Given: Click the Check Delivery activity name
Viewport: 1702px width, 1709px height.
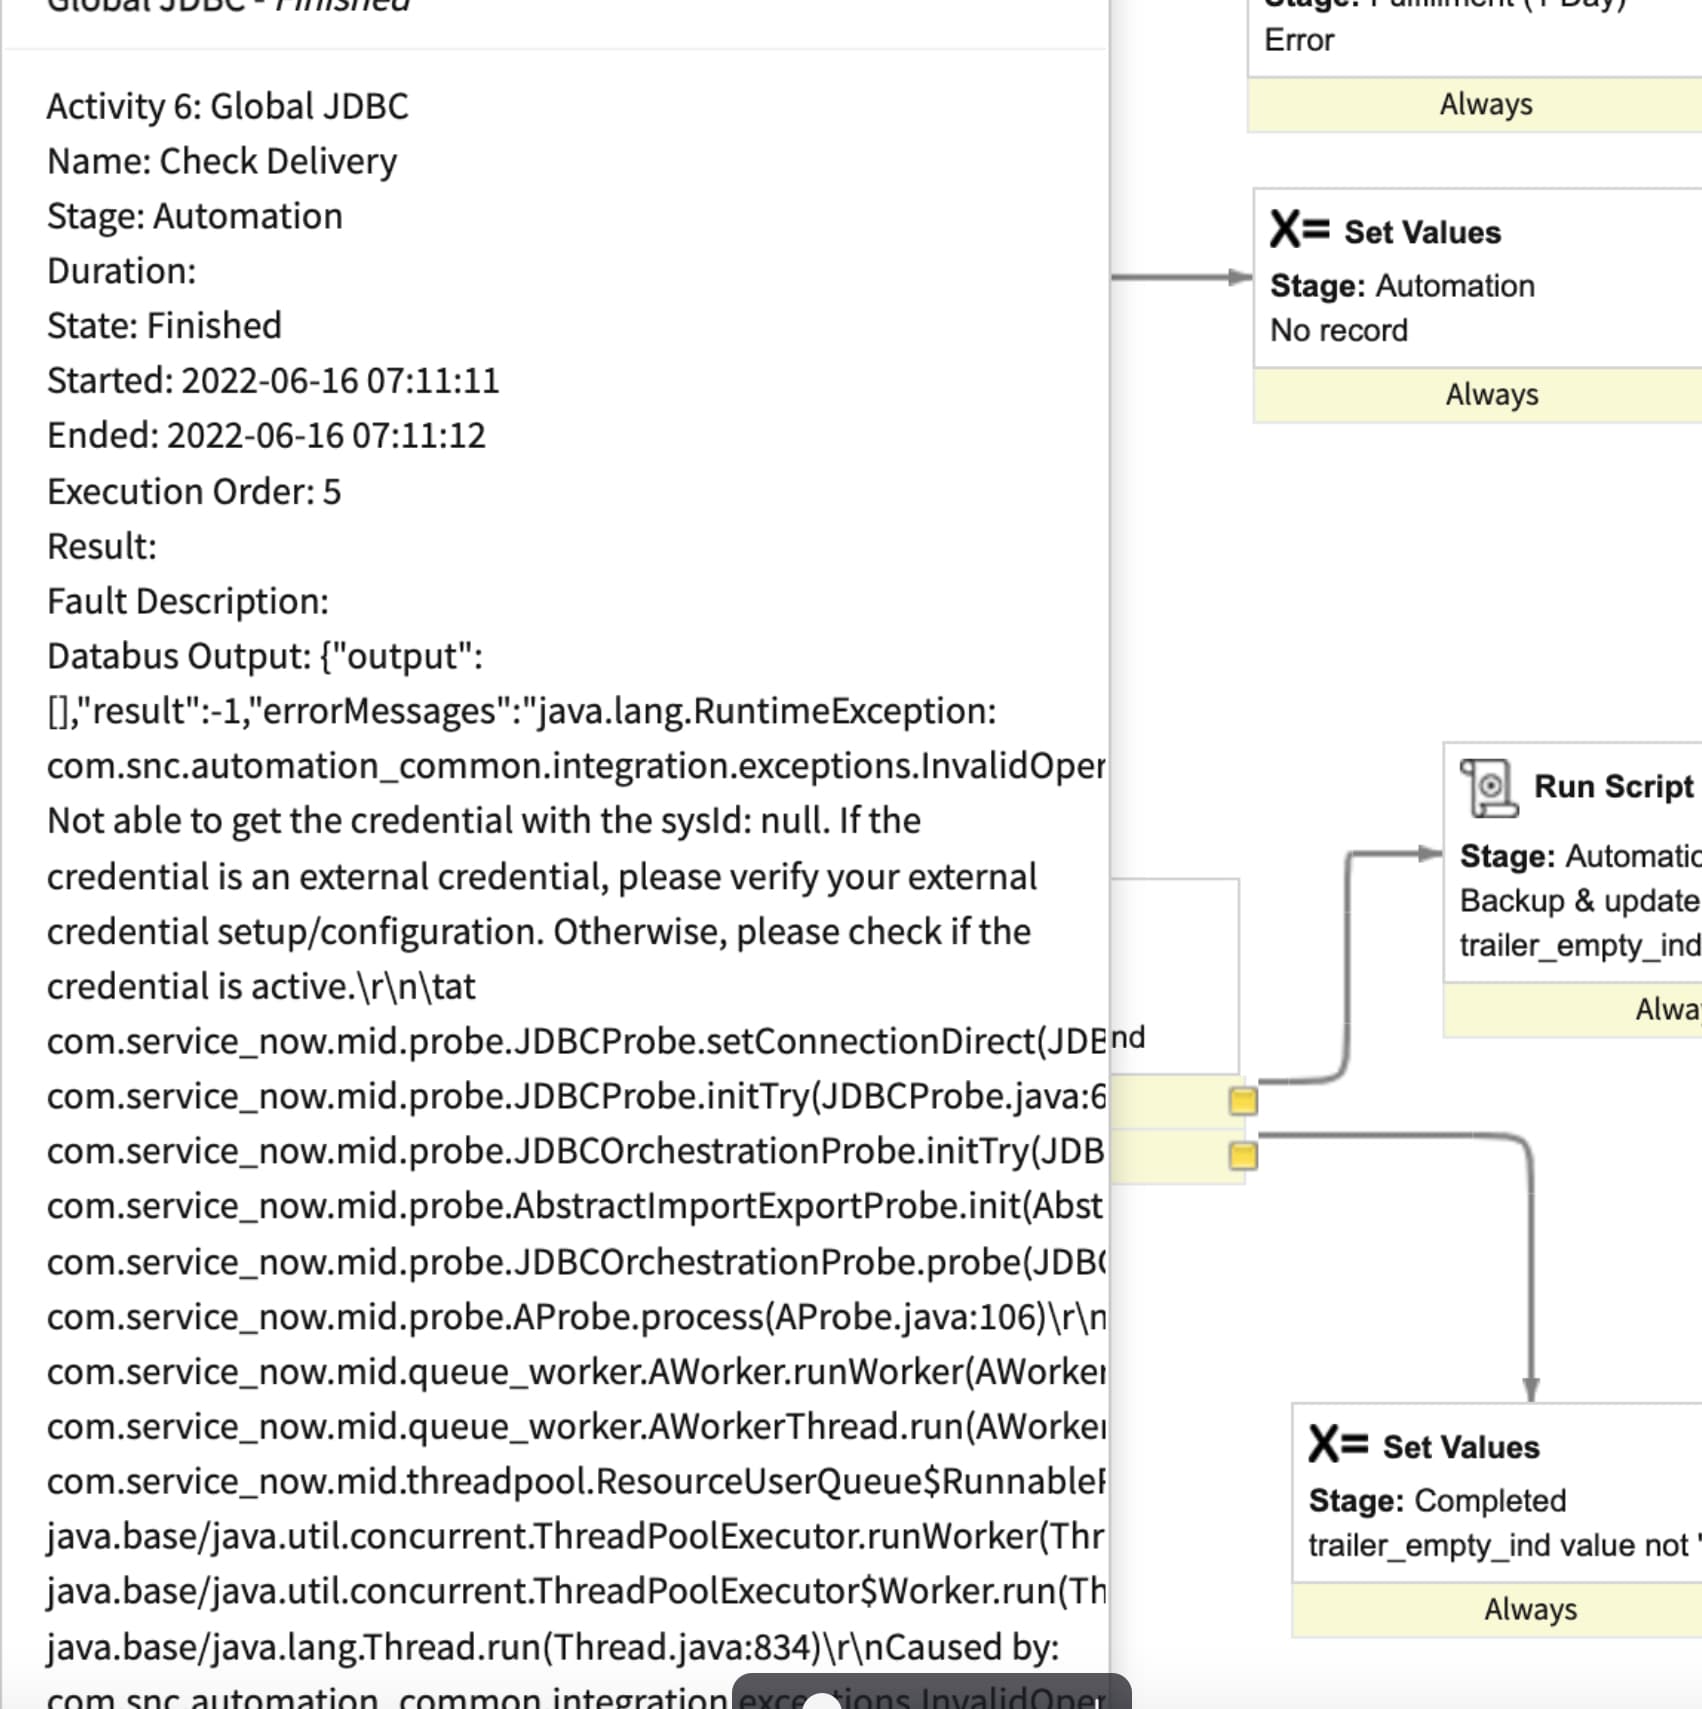Looking at the screenshot, I should tap(222, 160).
